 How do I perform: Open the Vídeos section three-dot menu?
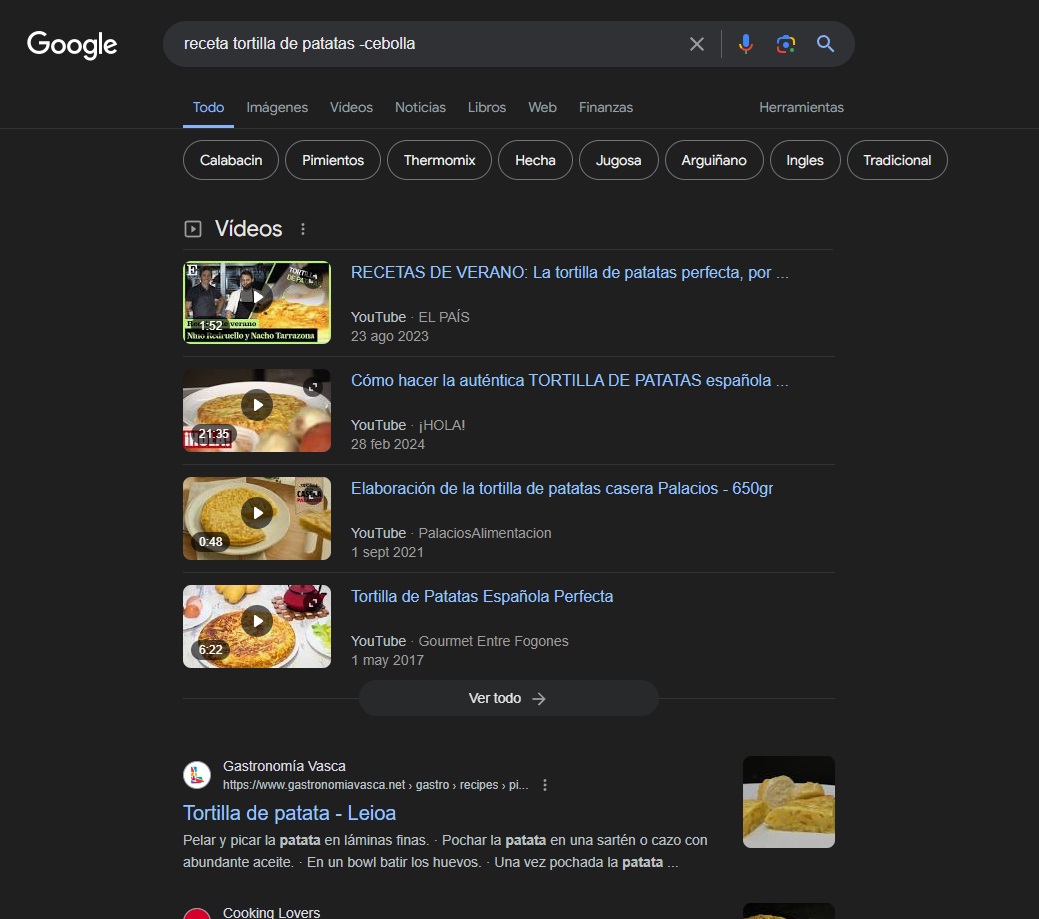pos(303,229)
